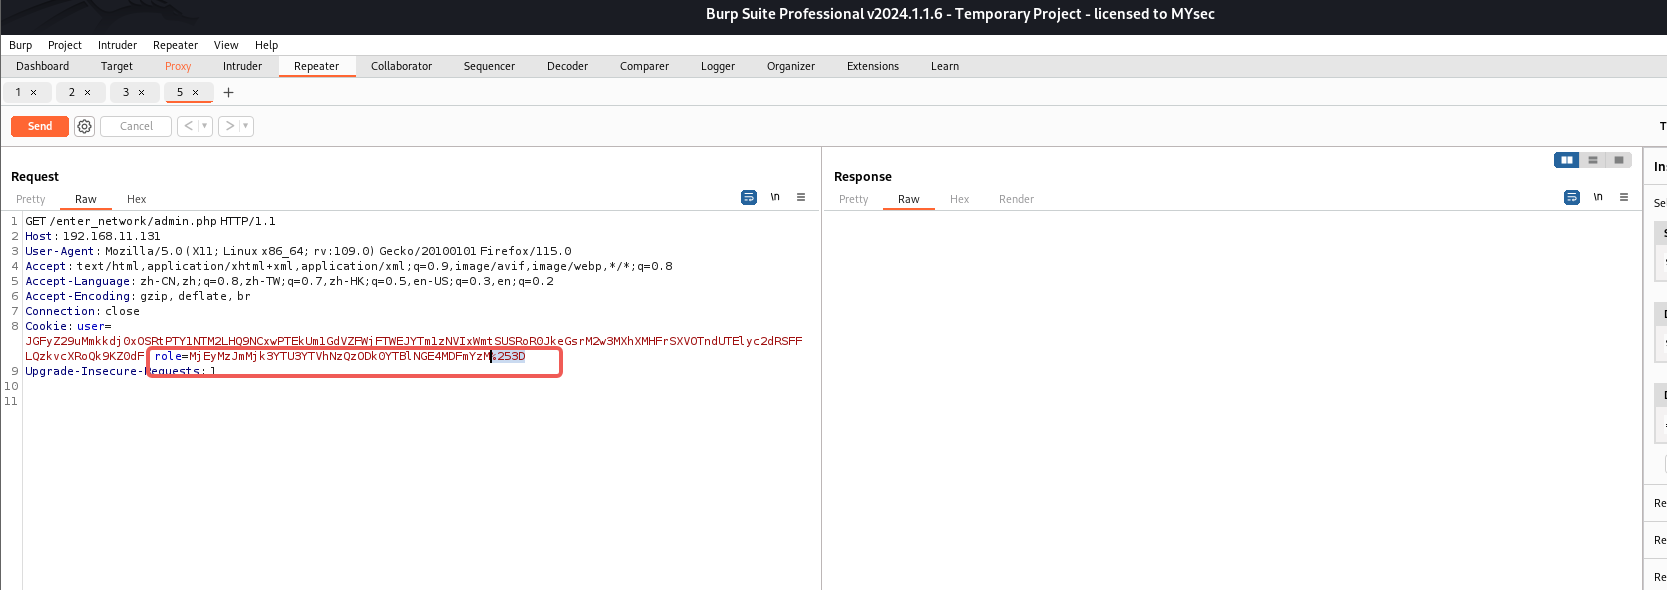Close Repeater tab 3

(141, 92)
